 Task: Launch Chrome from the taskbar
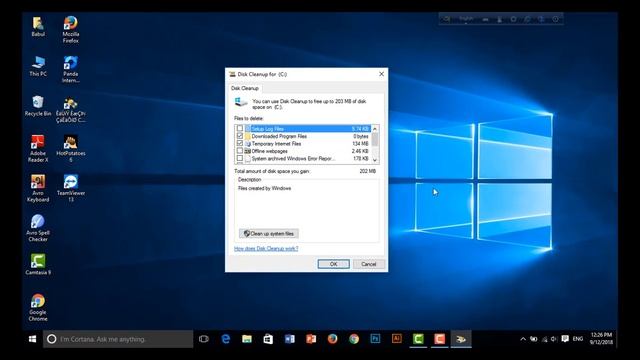tap(354, 339)
